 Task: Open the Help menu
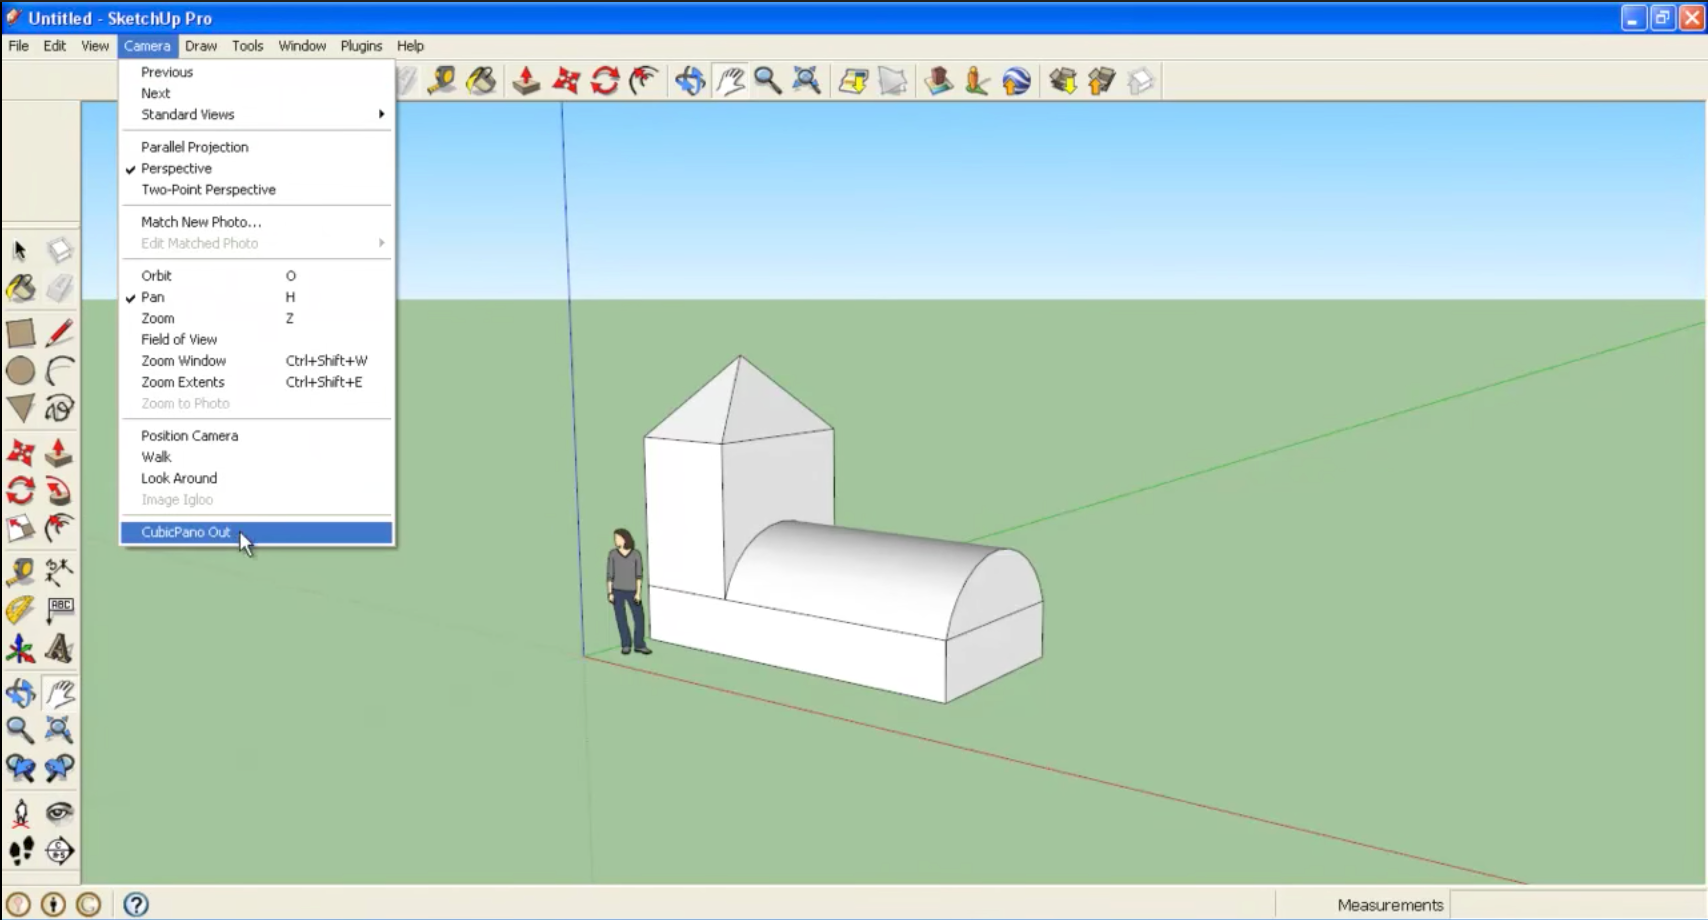(410, 46)
